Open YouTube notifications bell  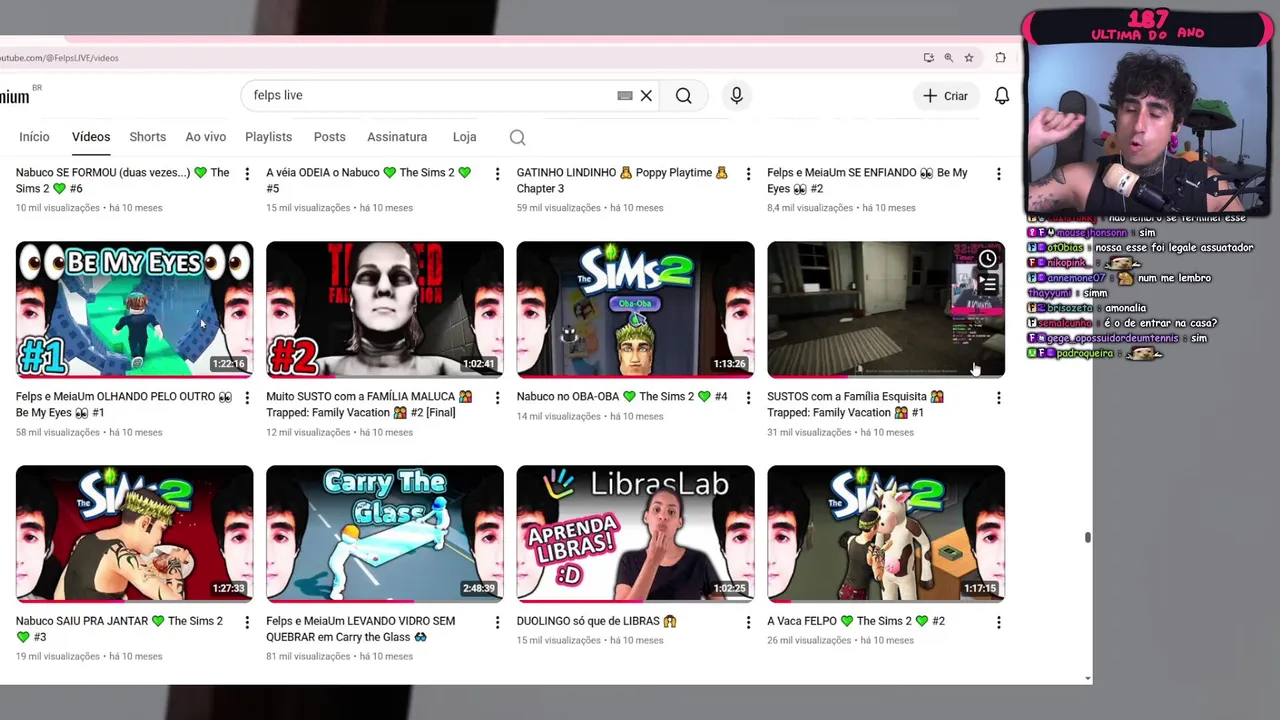pyautogui.click(x=1001, y=96)
